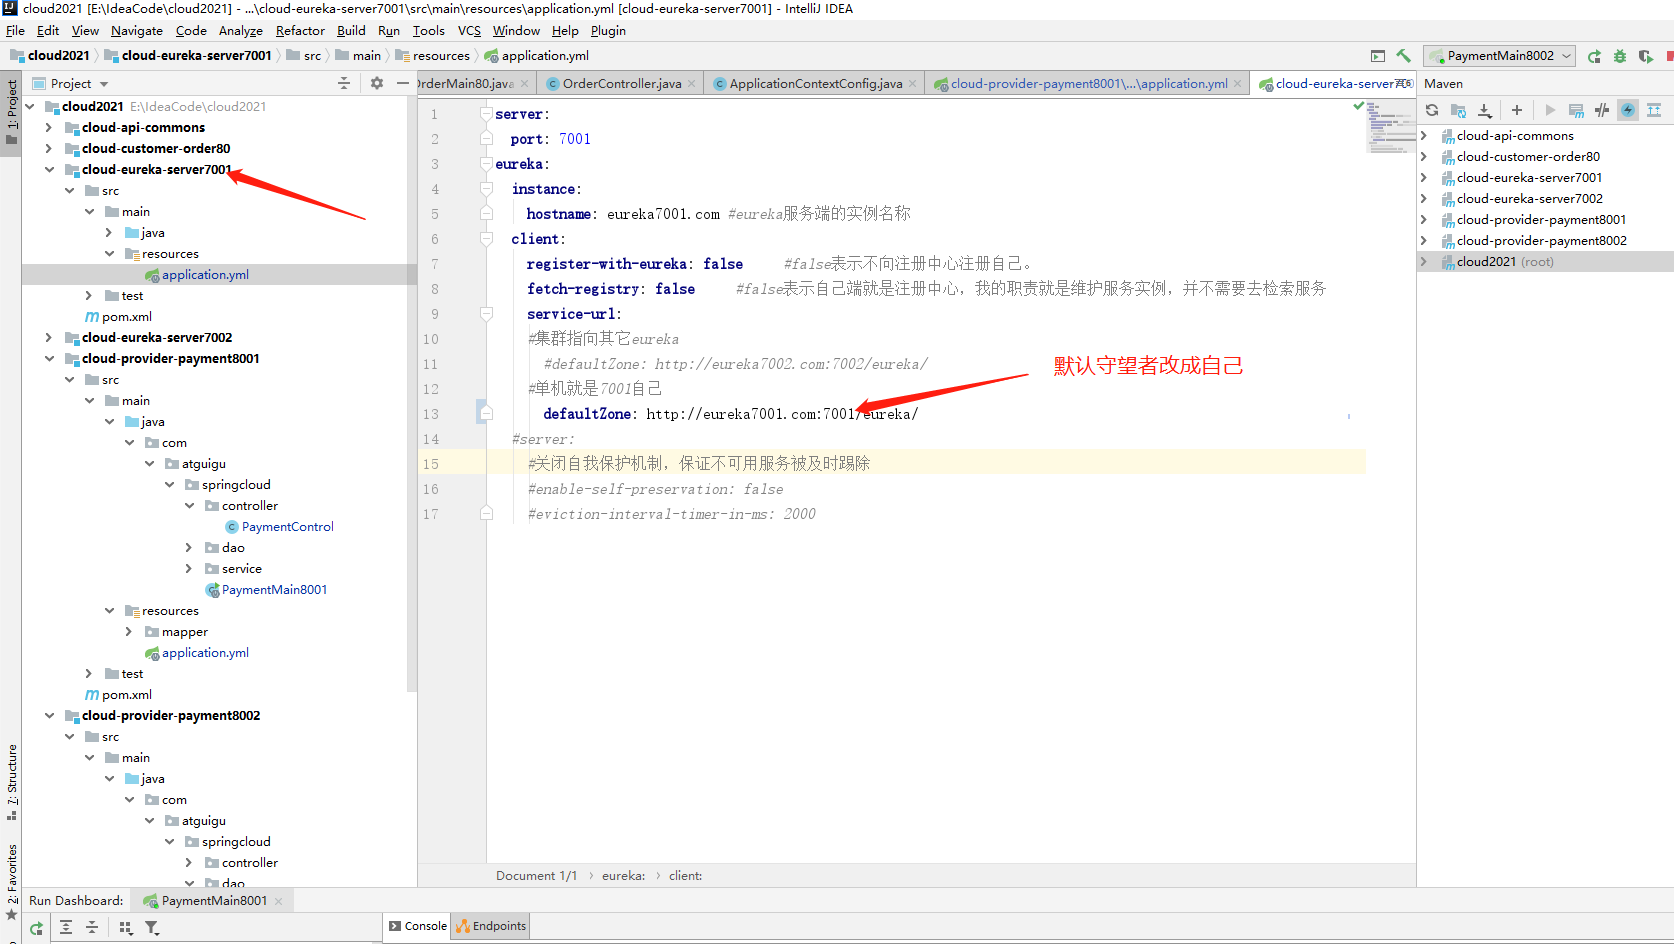Close the PaymentMain8001 dashboard tab
Screen dimensions: 1674x944
click(278, 901)
